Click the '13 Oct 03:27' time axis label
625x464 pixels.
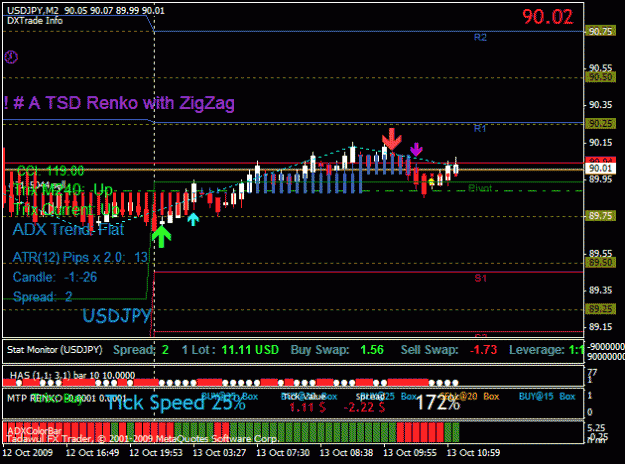(219, 453)
